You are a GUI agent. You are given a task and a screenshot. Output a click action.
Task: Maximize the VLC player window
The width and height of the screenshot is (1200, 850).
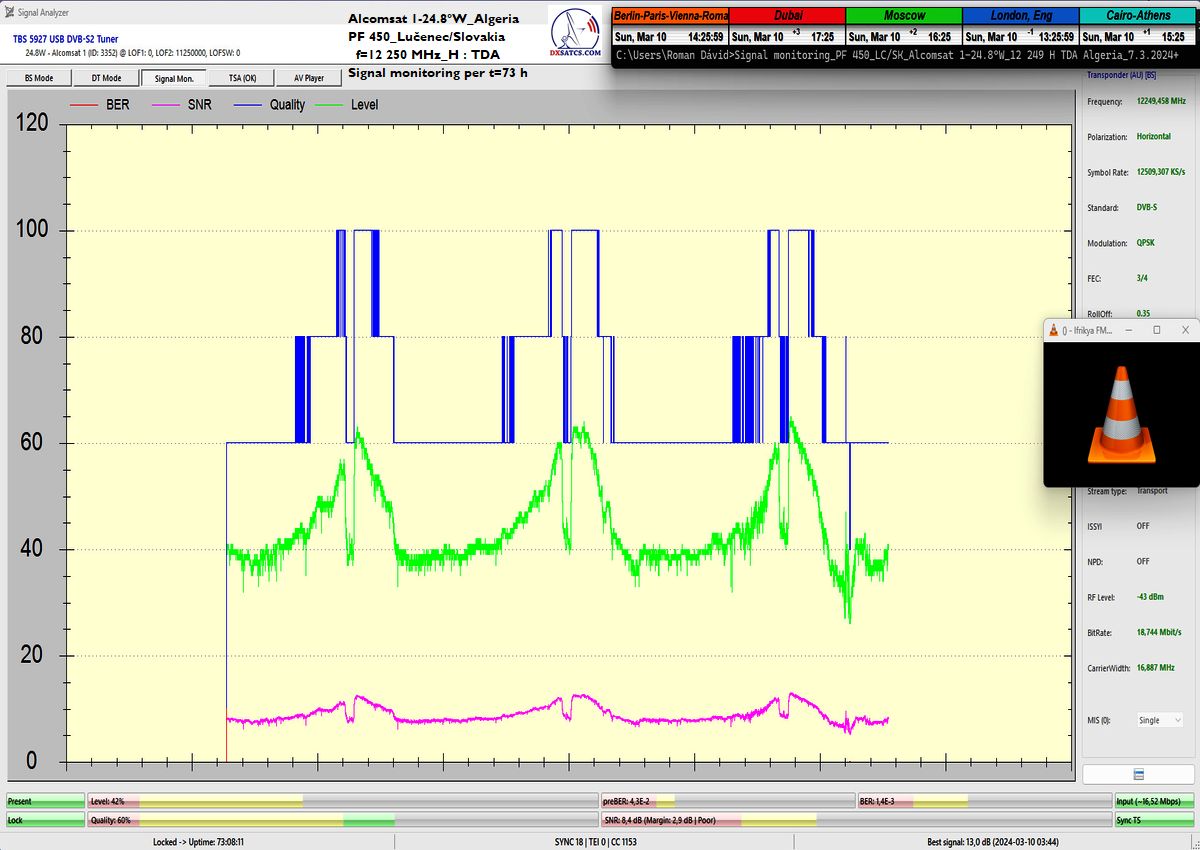tap(1157, 330)
